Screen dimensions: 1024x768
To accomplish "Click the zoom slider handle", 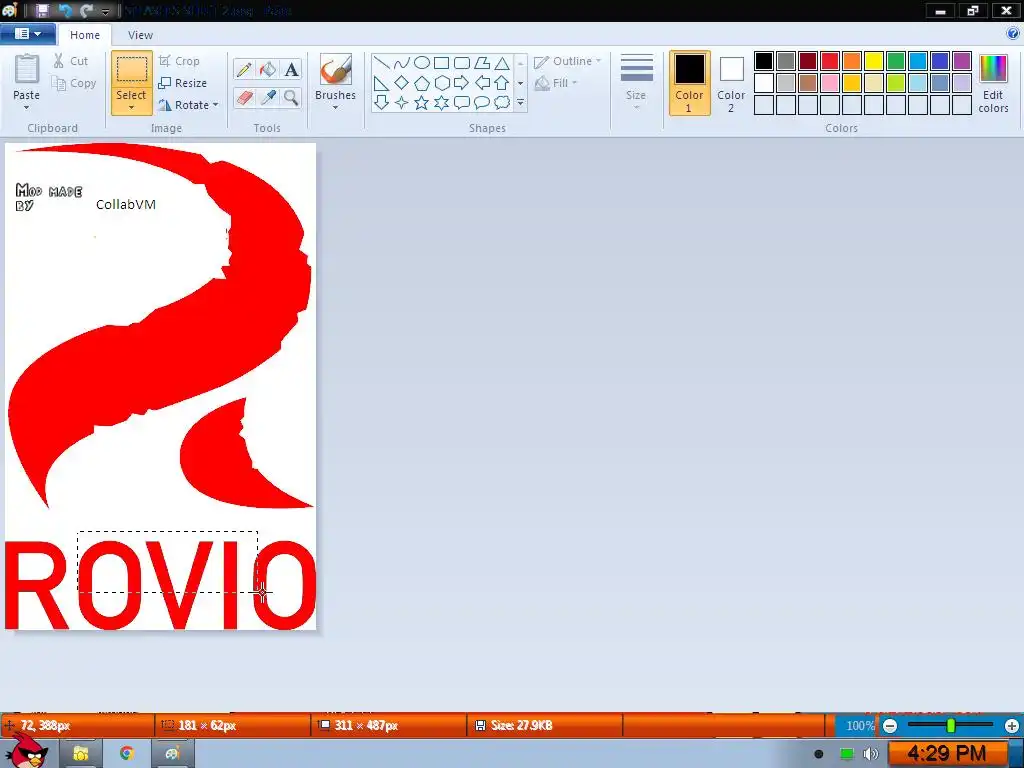I will (951, 725).
